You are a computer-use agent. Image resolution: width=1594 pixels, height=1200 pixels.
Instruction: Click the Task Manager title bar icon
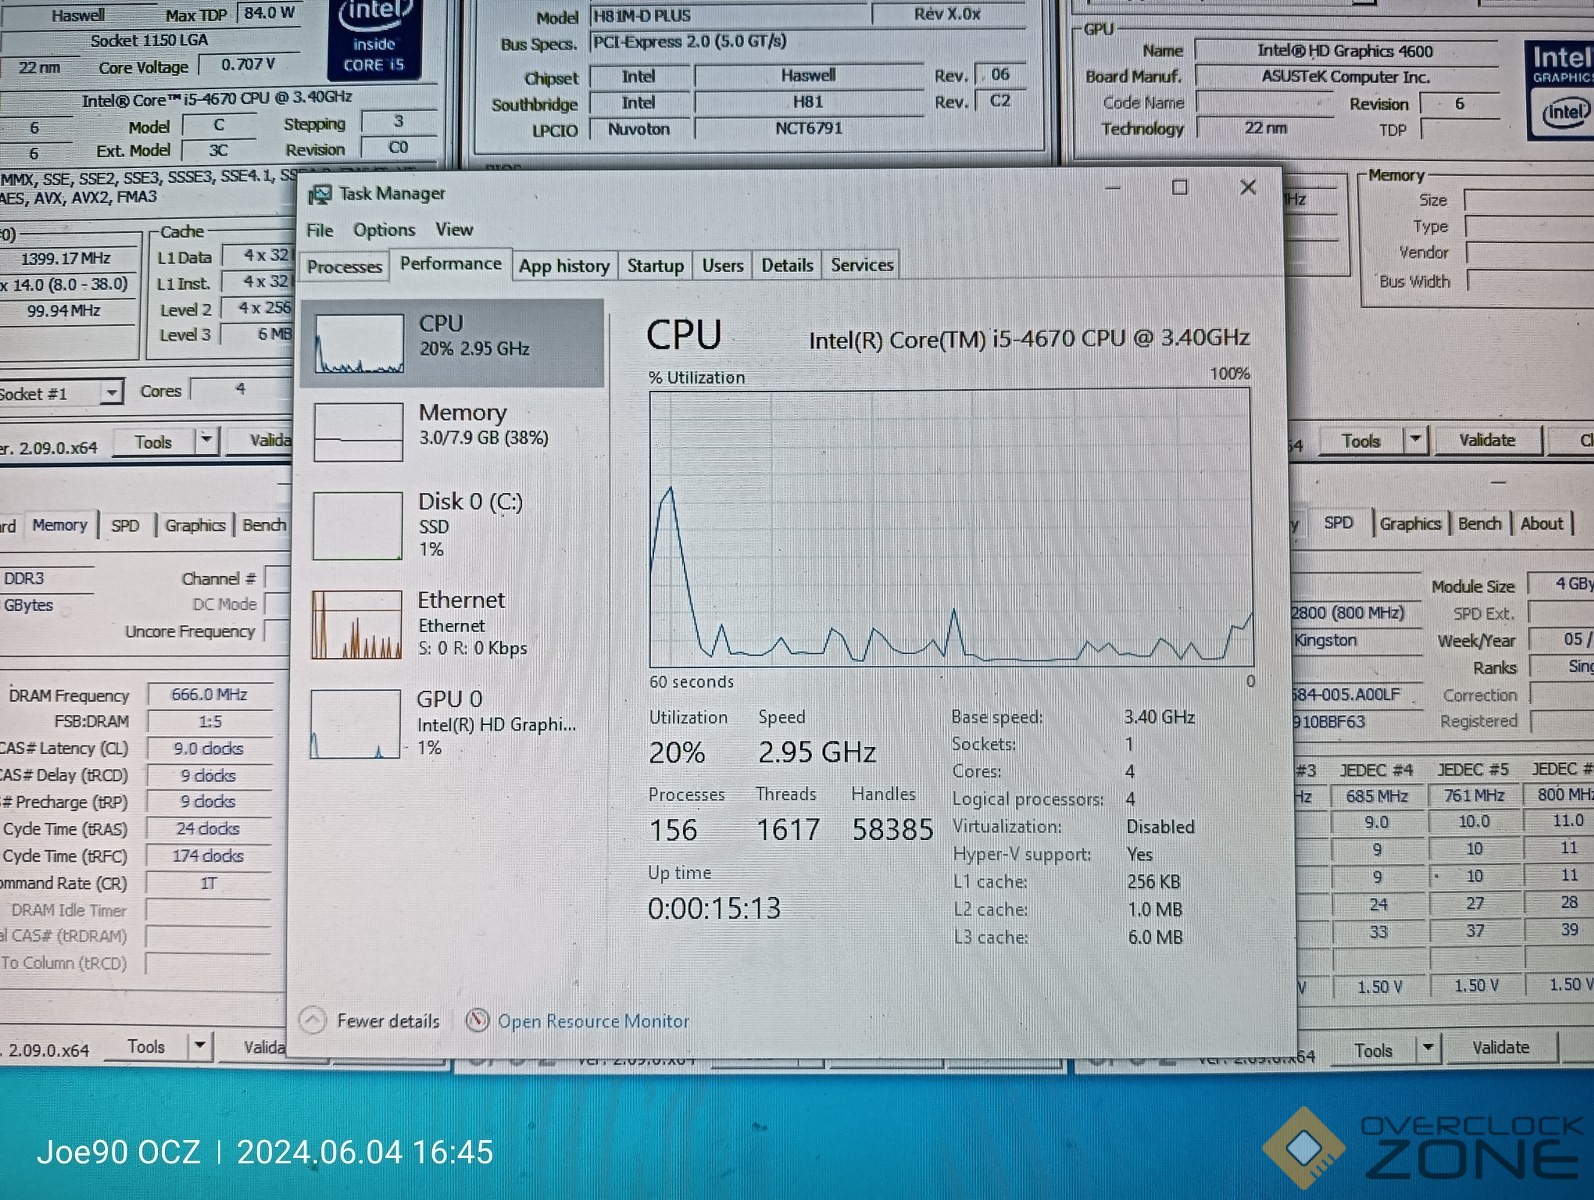(x=319, y=194)
